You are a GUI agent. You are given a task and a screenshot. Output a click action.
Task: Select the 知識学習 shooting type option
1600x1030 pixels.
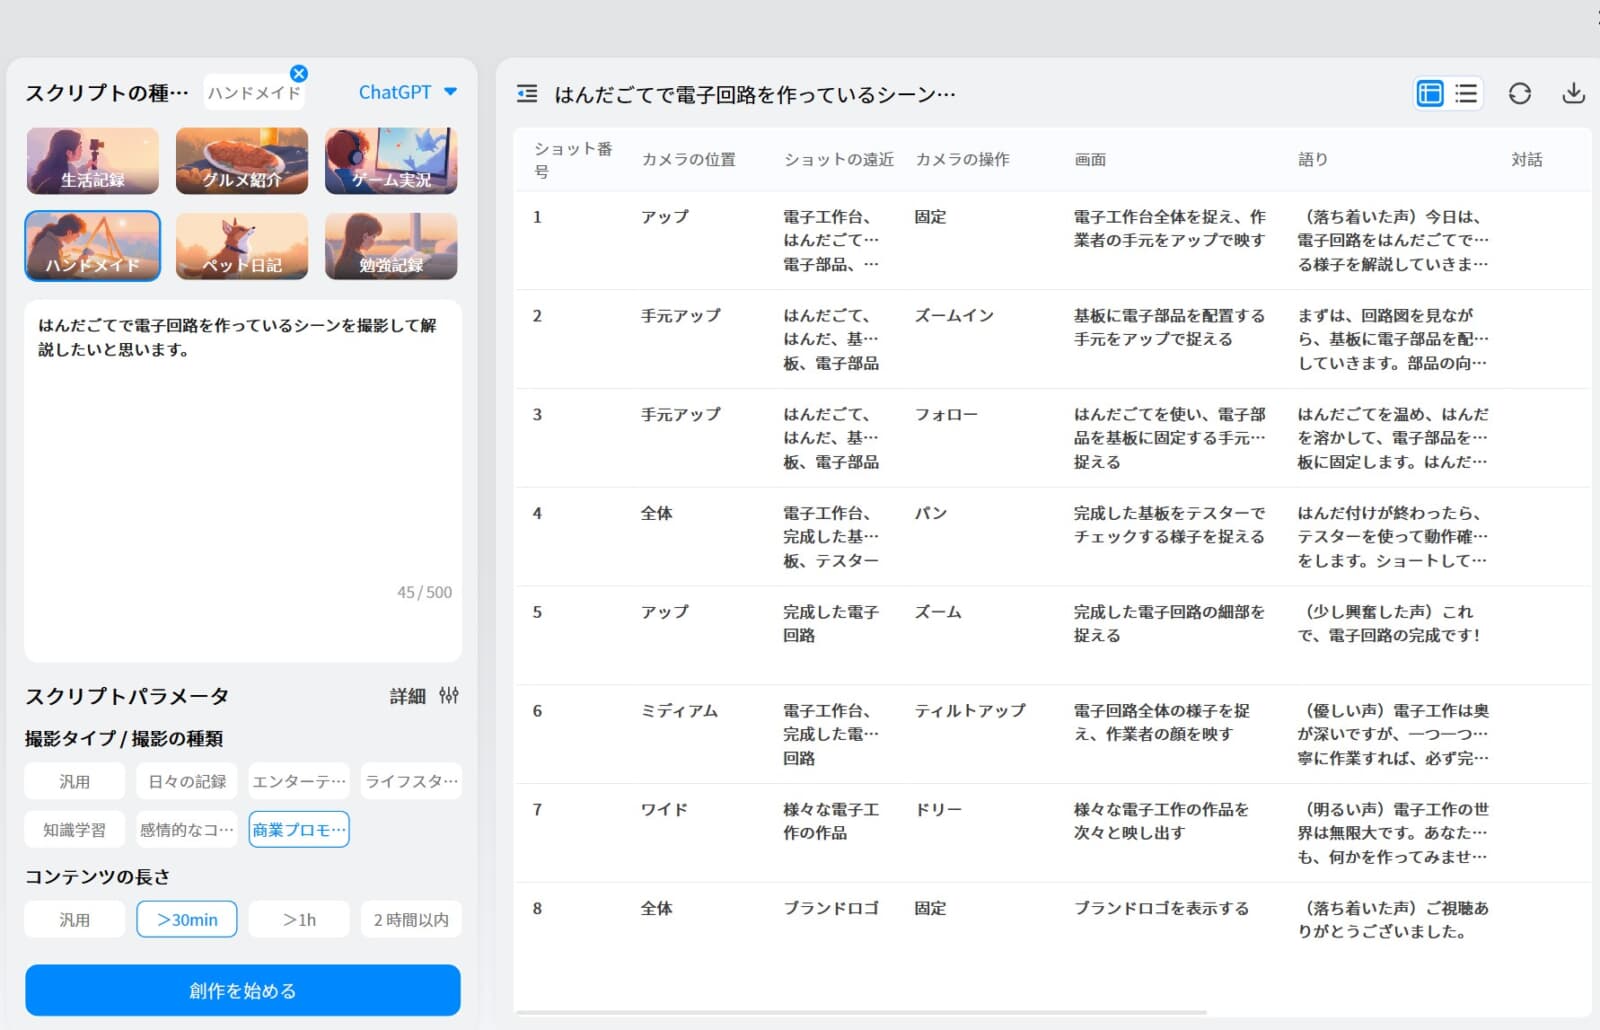tap(75, 829)
